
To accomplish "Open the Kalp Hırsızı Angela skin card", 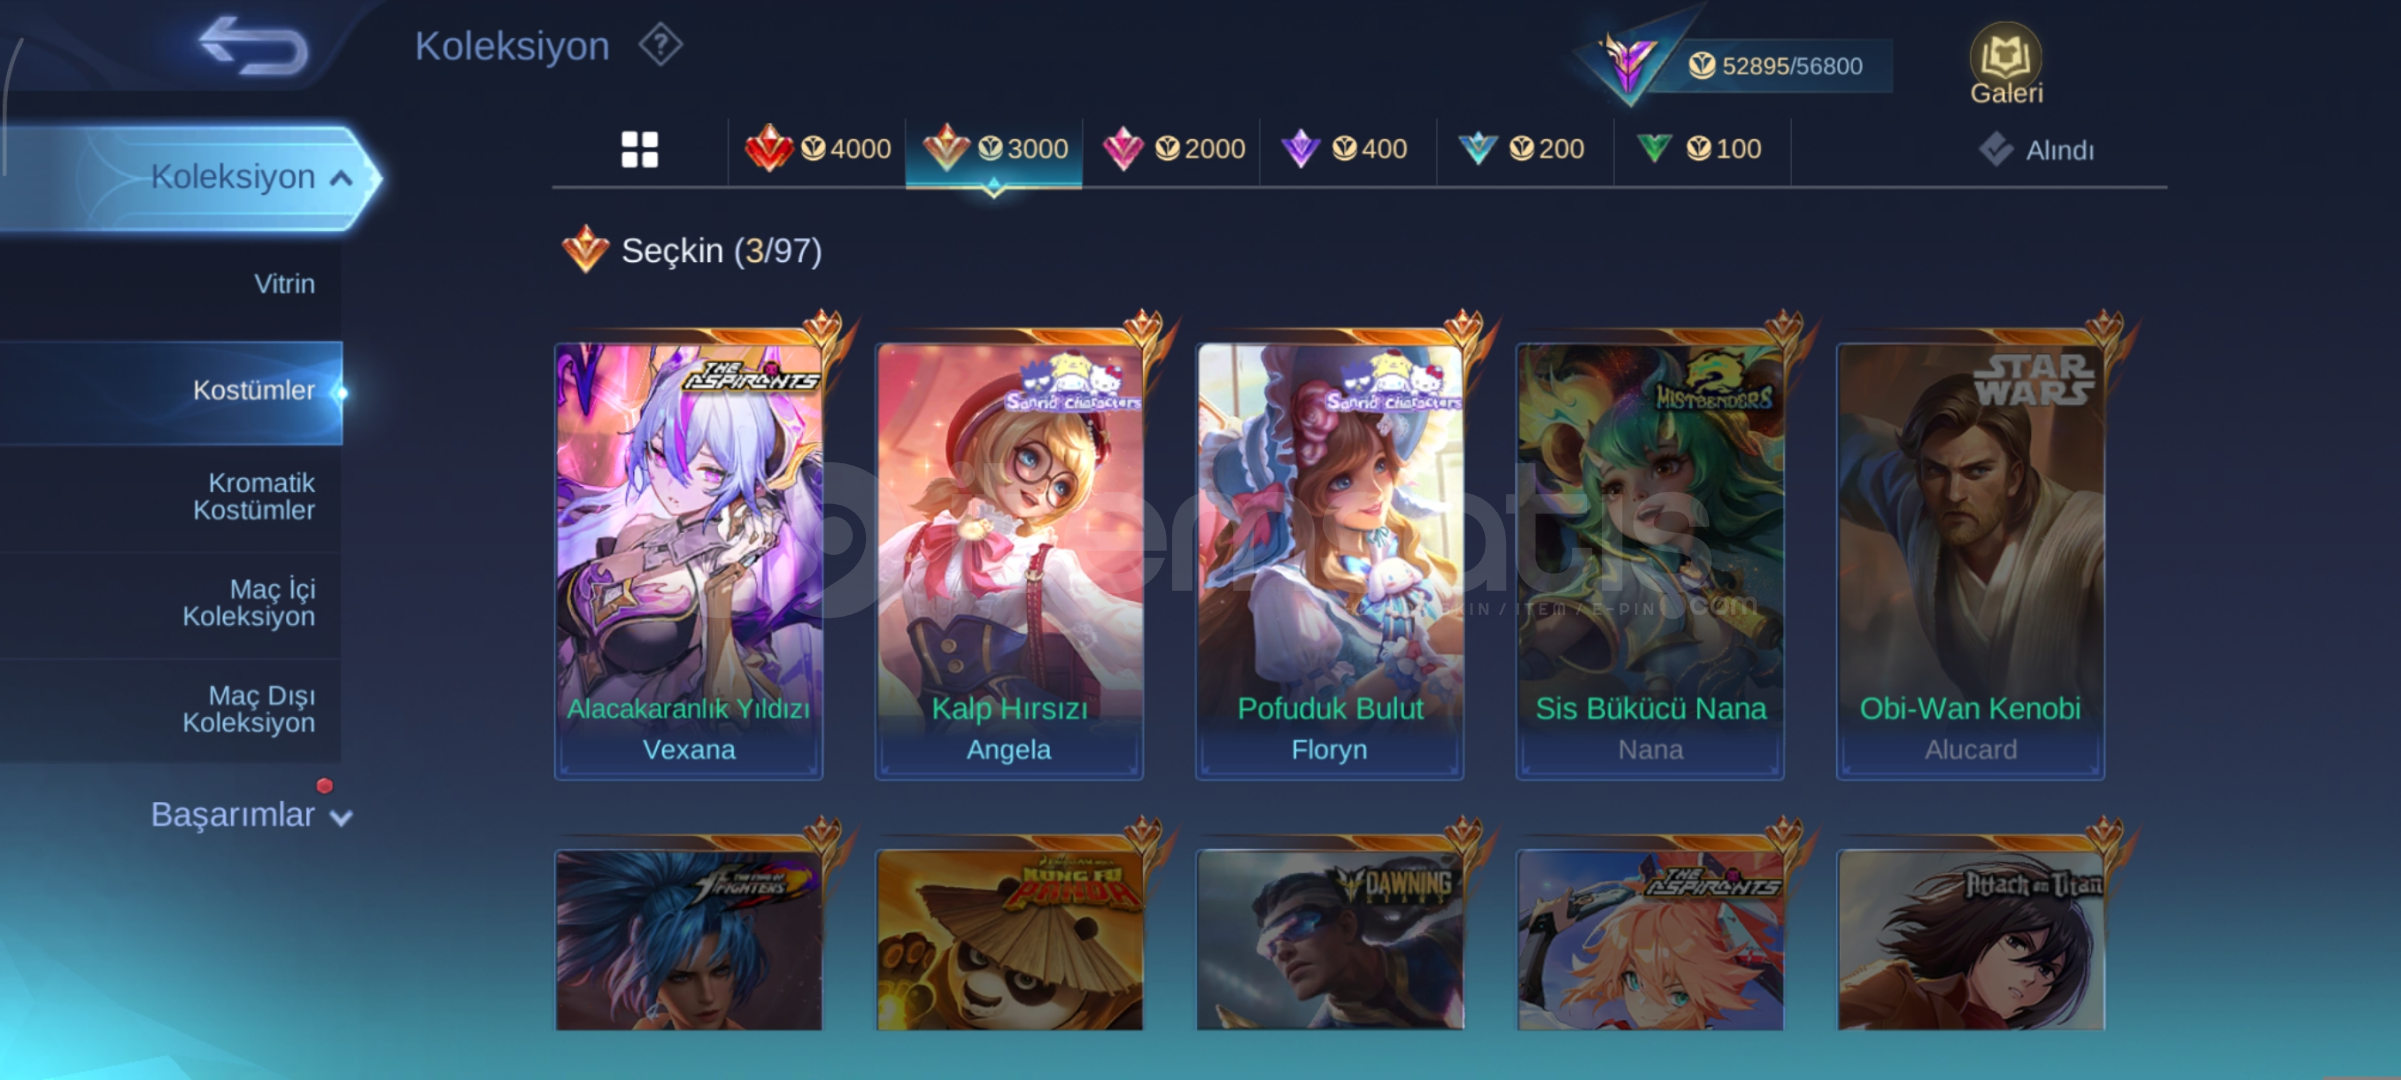I will coord(1009,558).
